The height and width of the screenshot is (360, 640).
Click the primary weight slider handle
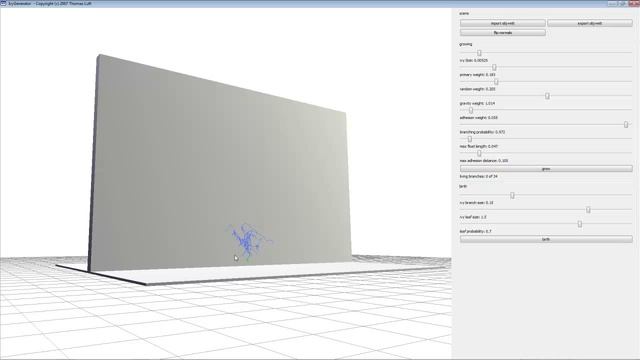click(x=494, y=67)
